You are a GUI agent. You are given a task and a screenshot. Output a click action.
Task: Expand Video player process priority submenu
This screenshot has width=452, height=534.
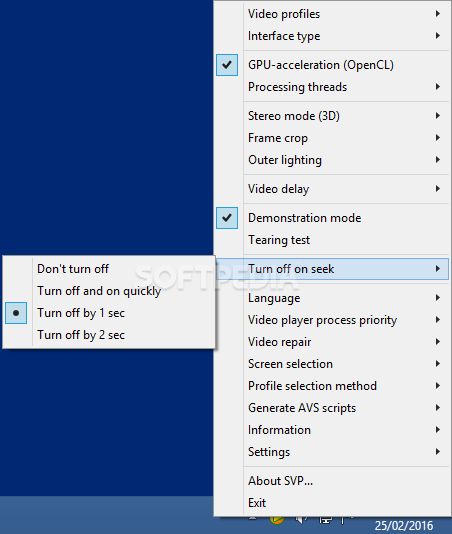click(332, 320)
